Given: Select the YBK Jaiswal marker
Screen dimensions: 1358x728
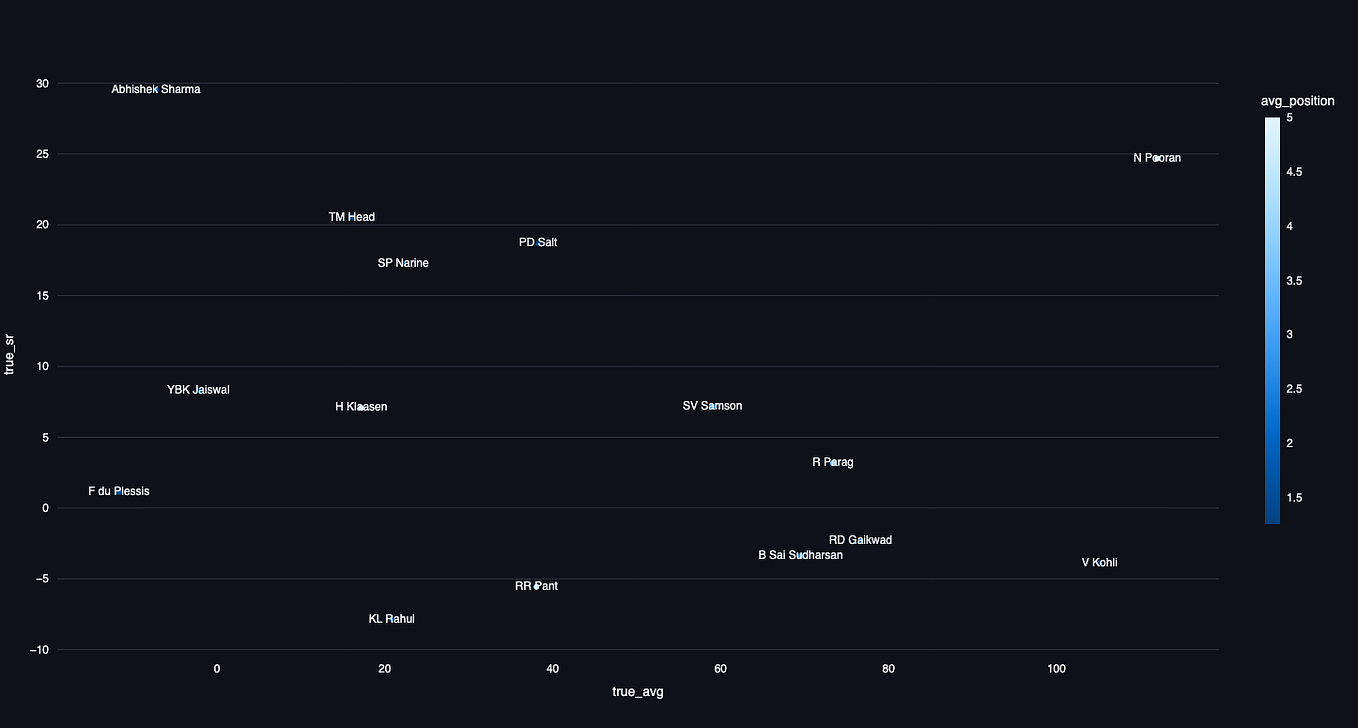Looking at the screenshot, I should pyautogui.click(x=198, y=390).
